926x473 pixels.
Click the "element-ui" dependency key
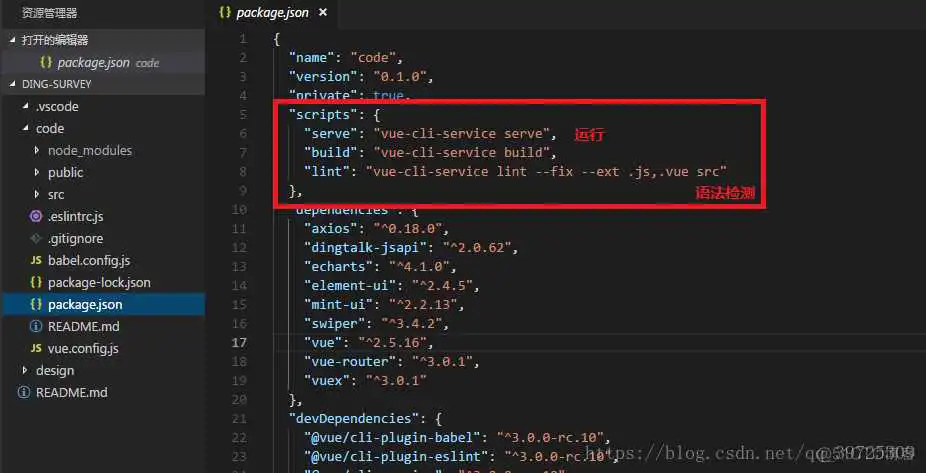click(x=350, y=285)
